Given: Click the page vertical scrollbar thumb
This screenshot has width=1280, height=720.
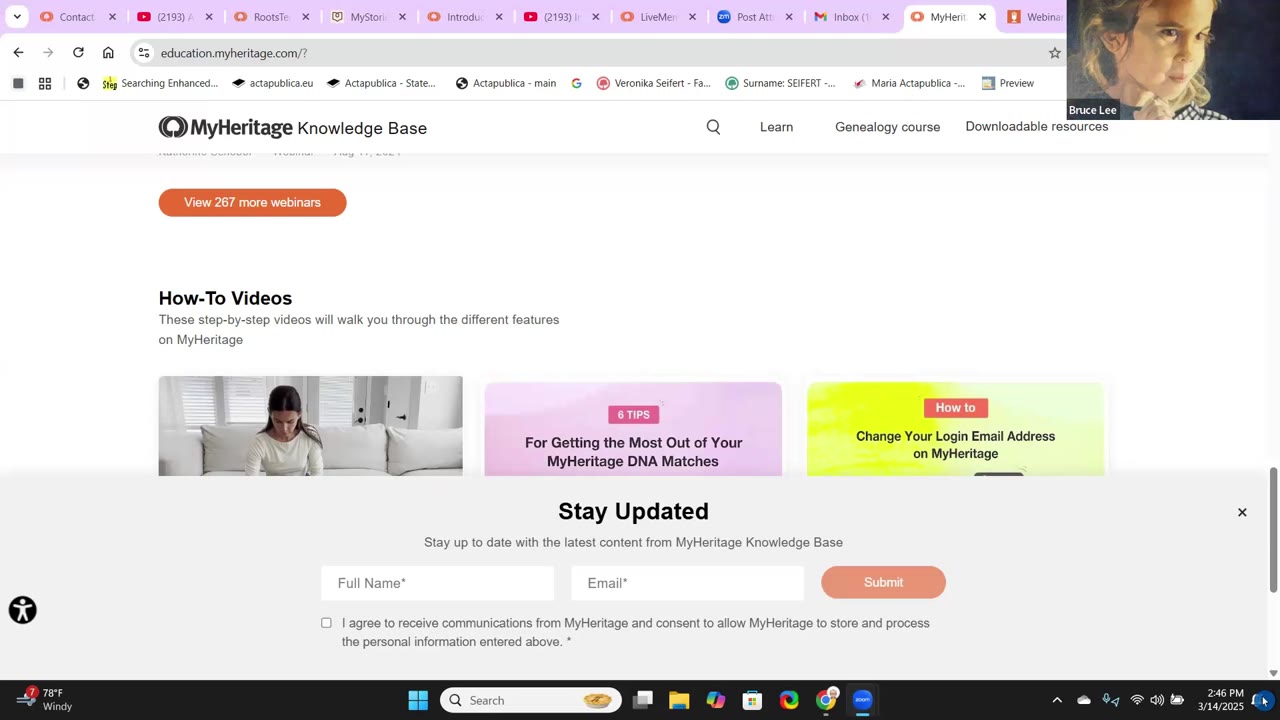Looking at the screenshot, I should pos(1273,529).
